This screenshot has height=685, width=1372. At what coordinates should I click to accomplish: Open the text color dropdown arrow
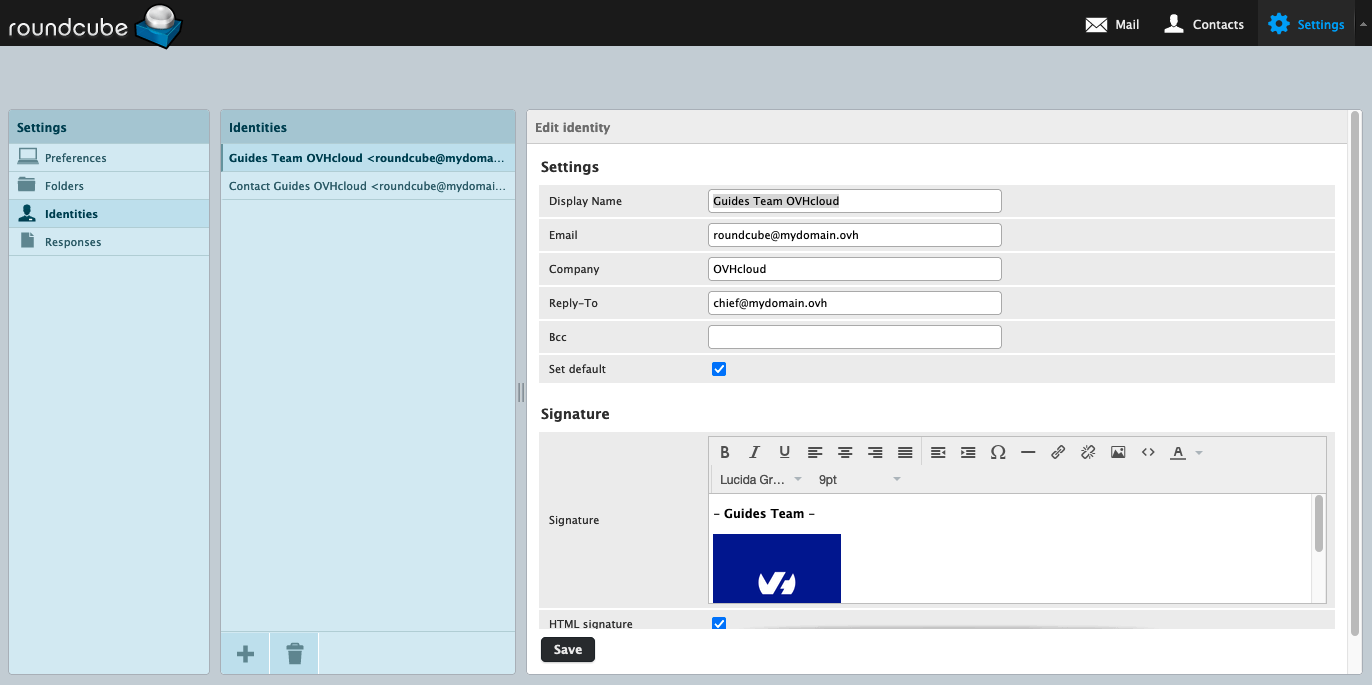pyautogui.click(x=1199, y=453)
